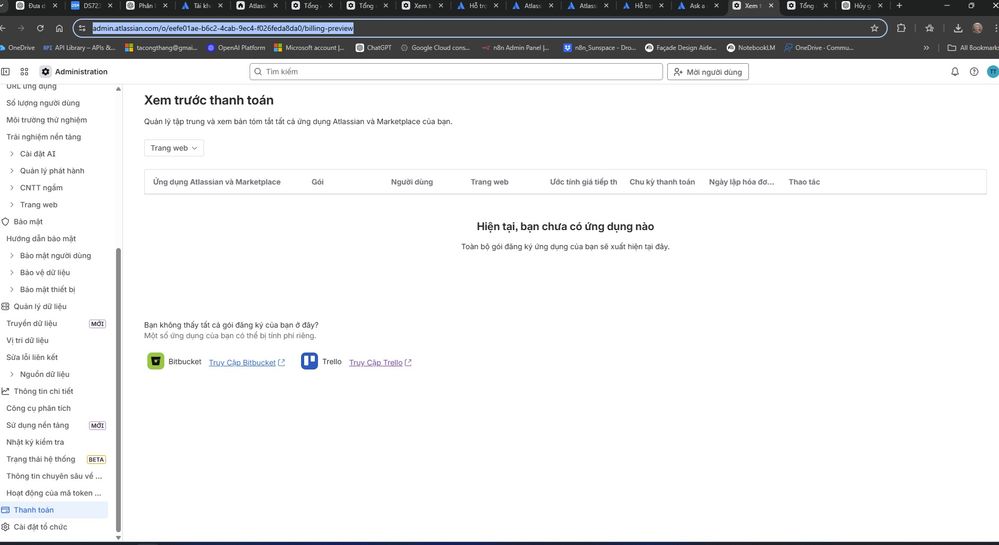
Task: Expand the Trang web sidebar item
Action: tap(11, 205)
